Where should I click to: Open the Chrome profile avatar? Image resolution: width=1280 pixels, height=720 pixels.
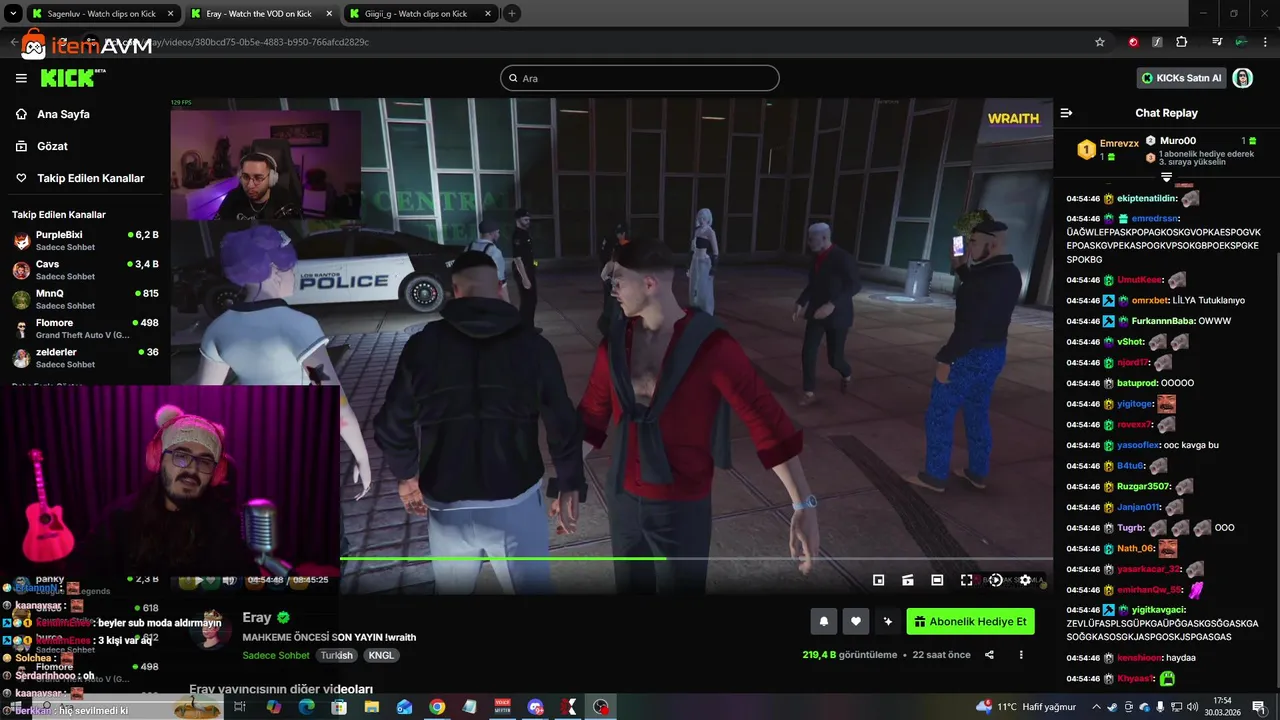click(1241, 42)
